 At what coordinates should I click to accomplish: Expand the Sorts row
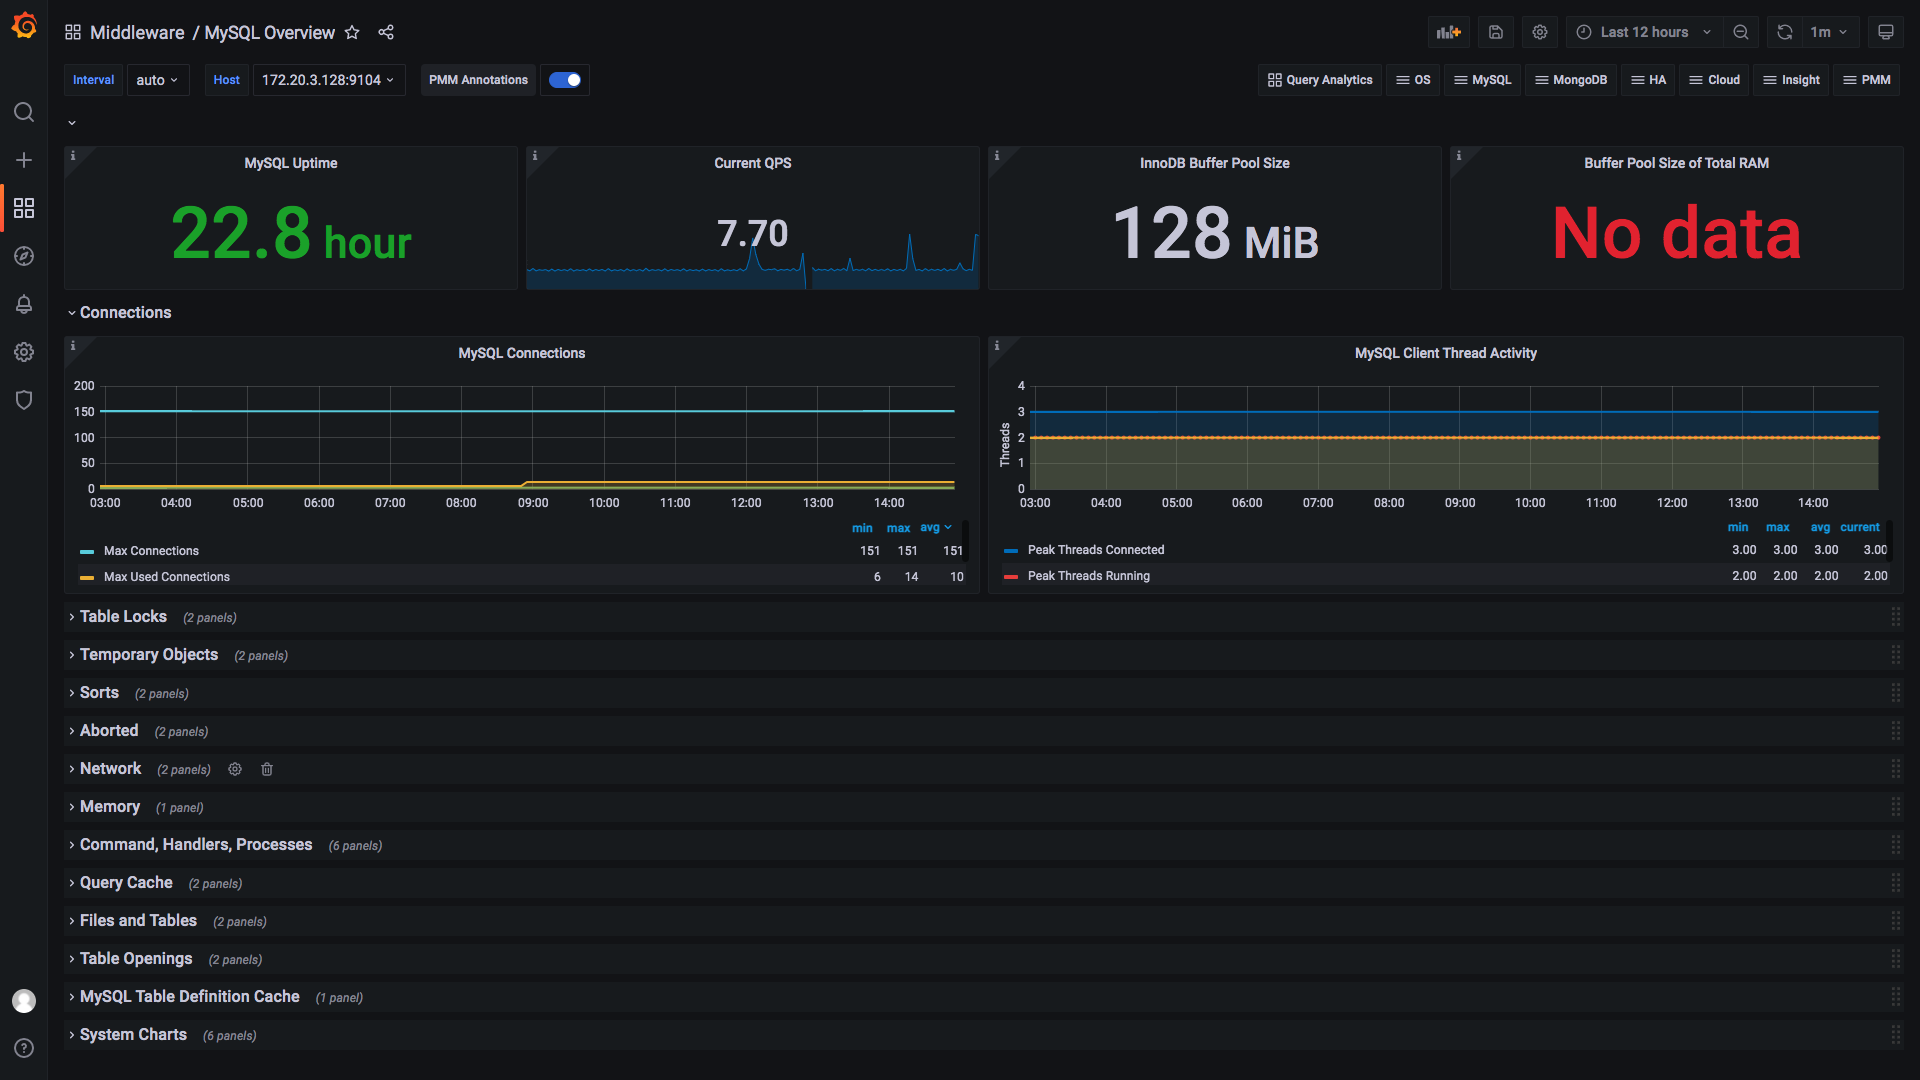[x=99, y=693]
